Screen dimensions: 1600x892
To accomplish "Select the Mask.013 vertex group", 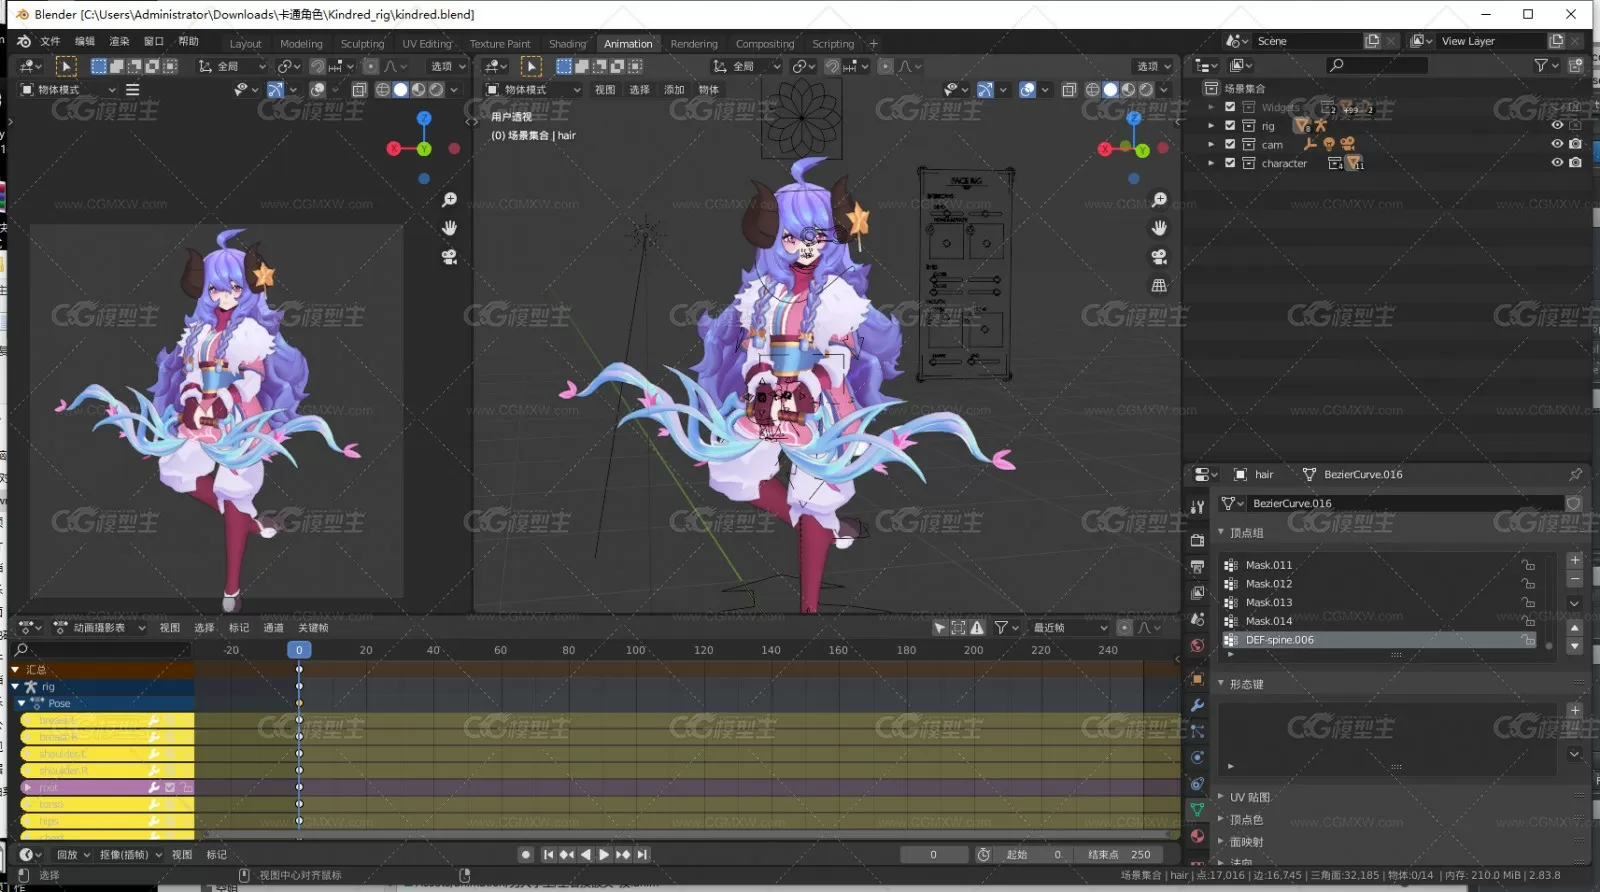I will coord(1380,603).
